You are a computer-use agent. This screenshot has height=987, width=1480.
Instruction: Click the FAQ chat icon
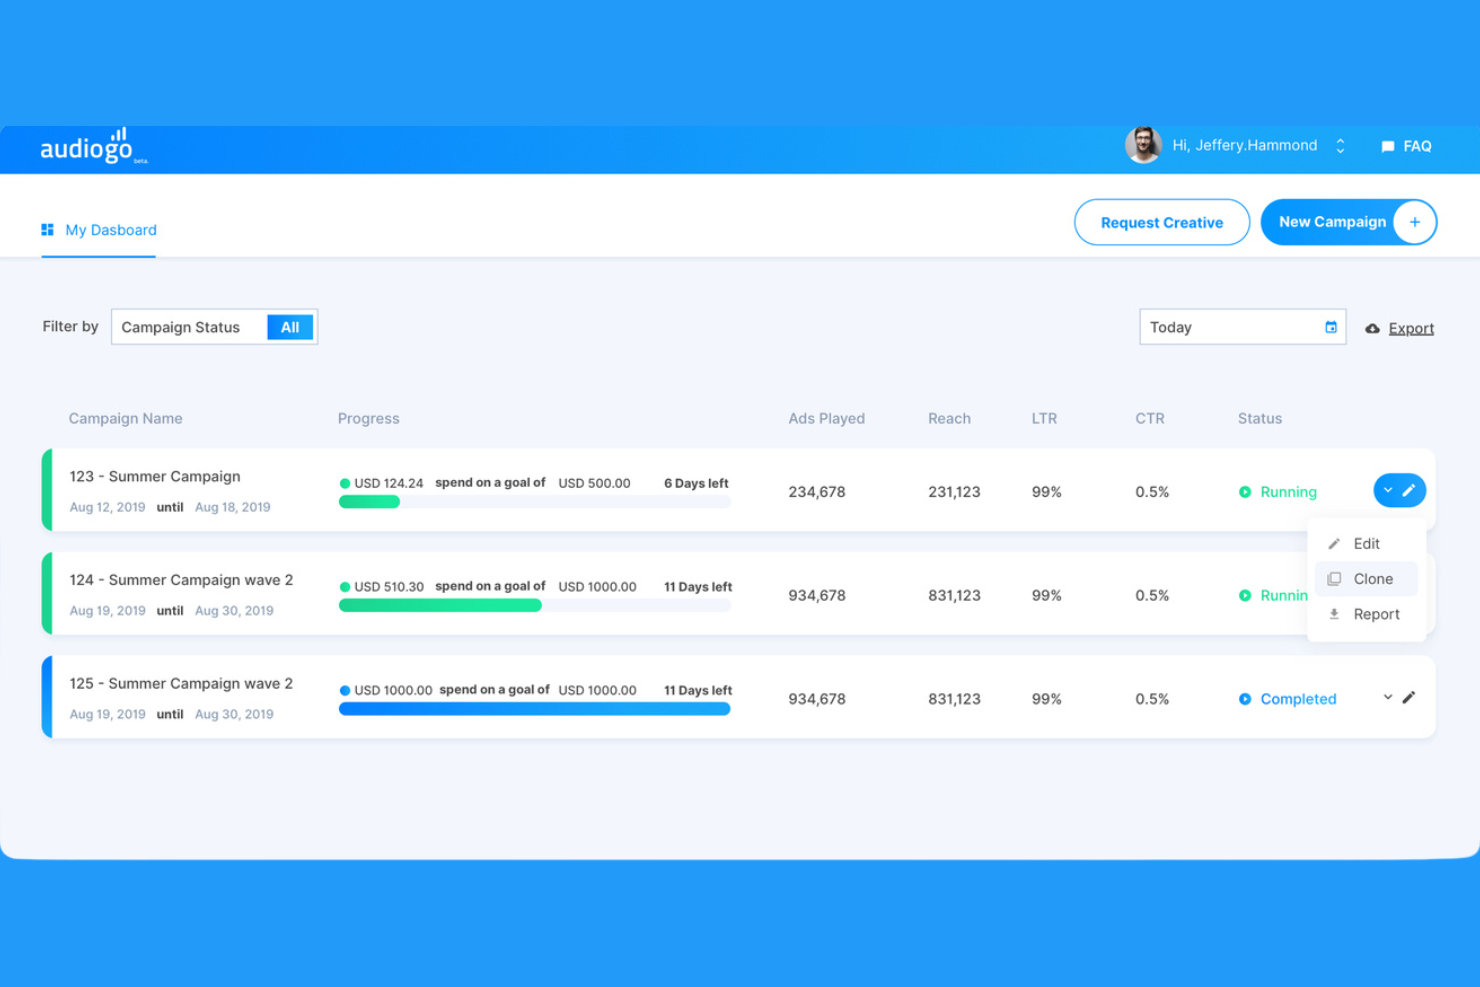click(x=1388, y=147)
